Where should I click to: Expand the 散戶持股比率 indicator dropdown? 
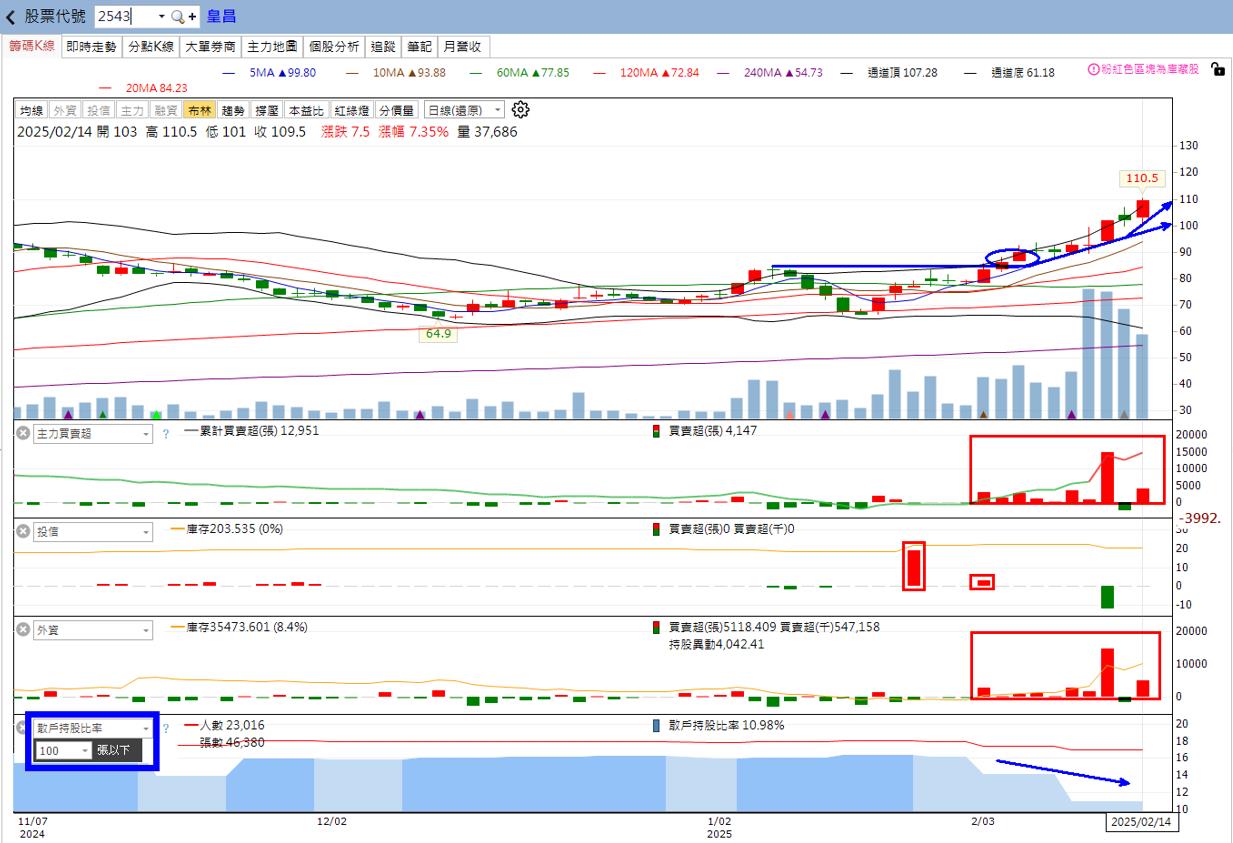click(146, 728)
